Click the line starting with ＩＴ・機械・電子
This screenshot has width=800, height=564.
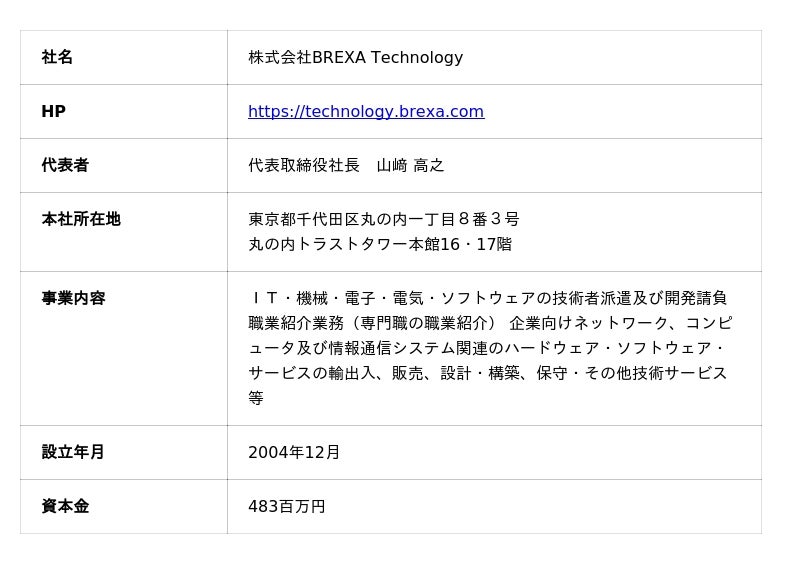pos(488,298)
